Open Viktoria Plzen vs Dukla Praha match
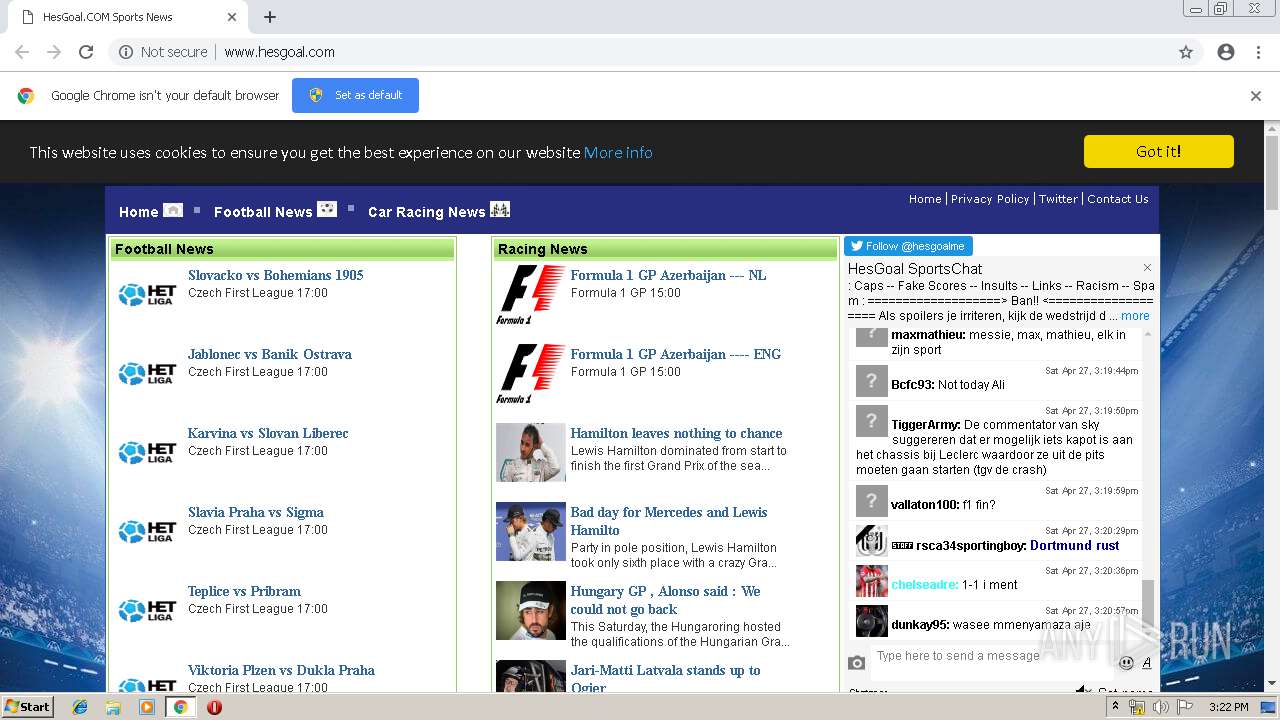 click(281, 670)
